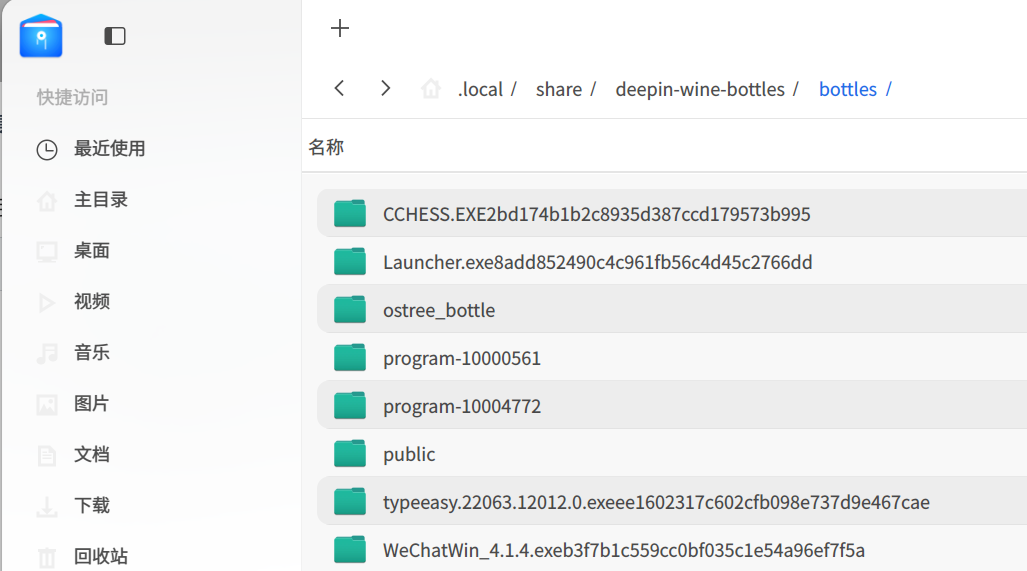
Task: Select the public folder icon
Action: coord(350,454)
